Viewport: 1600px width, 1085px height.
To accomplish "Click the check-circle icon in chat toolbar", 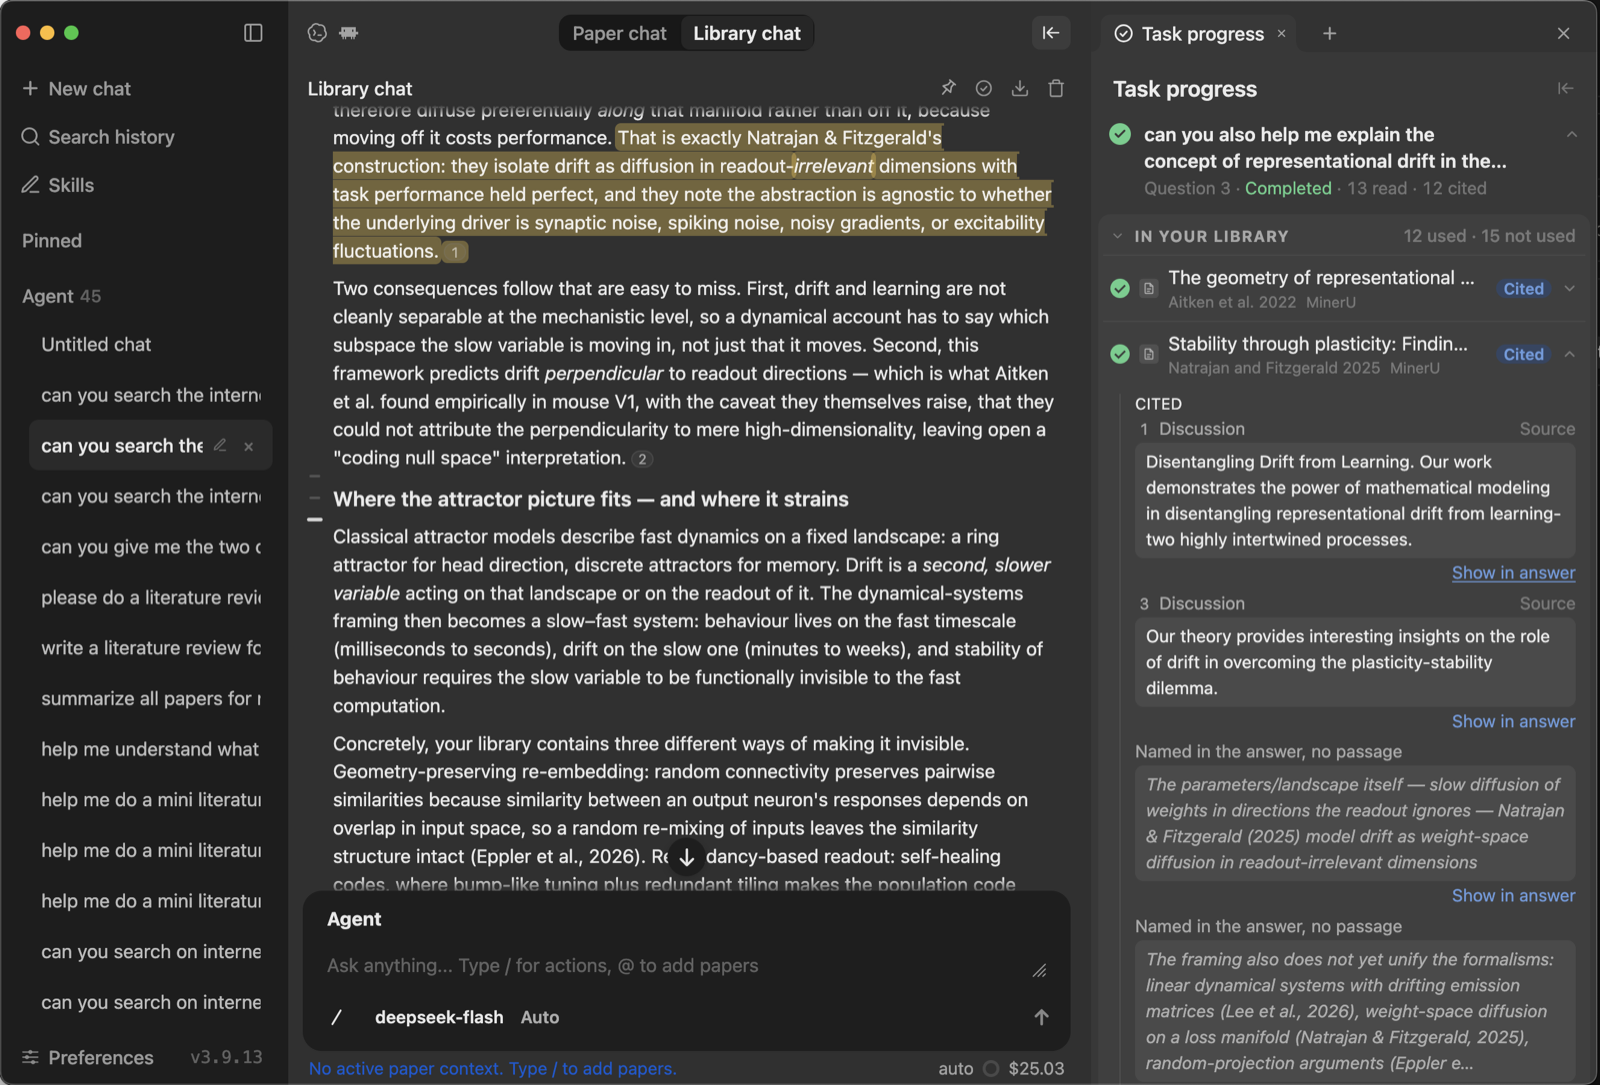I will [x=984, y=88].
